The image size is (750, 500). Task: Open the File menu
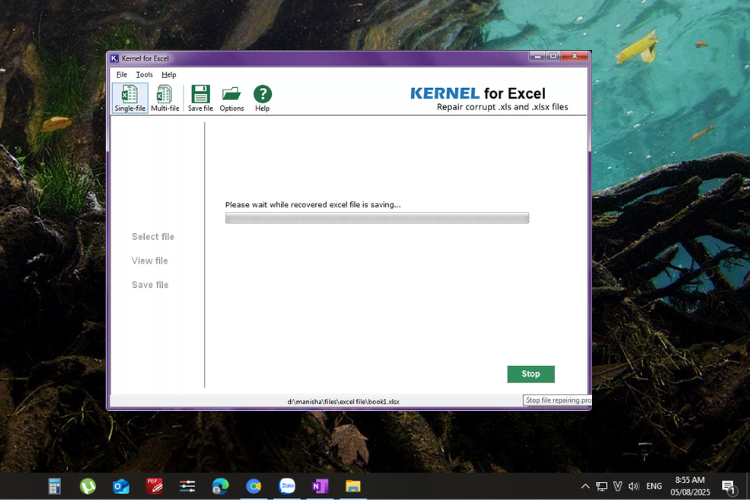pos(122,75)
